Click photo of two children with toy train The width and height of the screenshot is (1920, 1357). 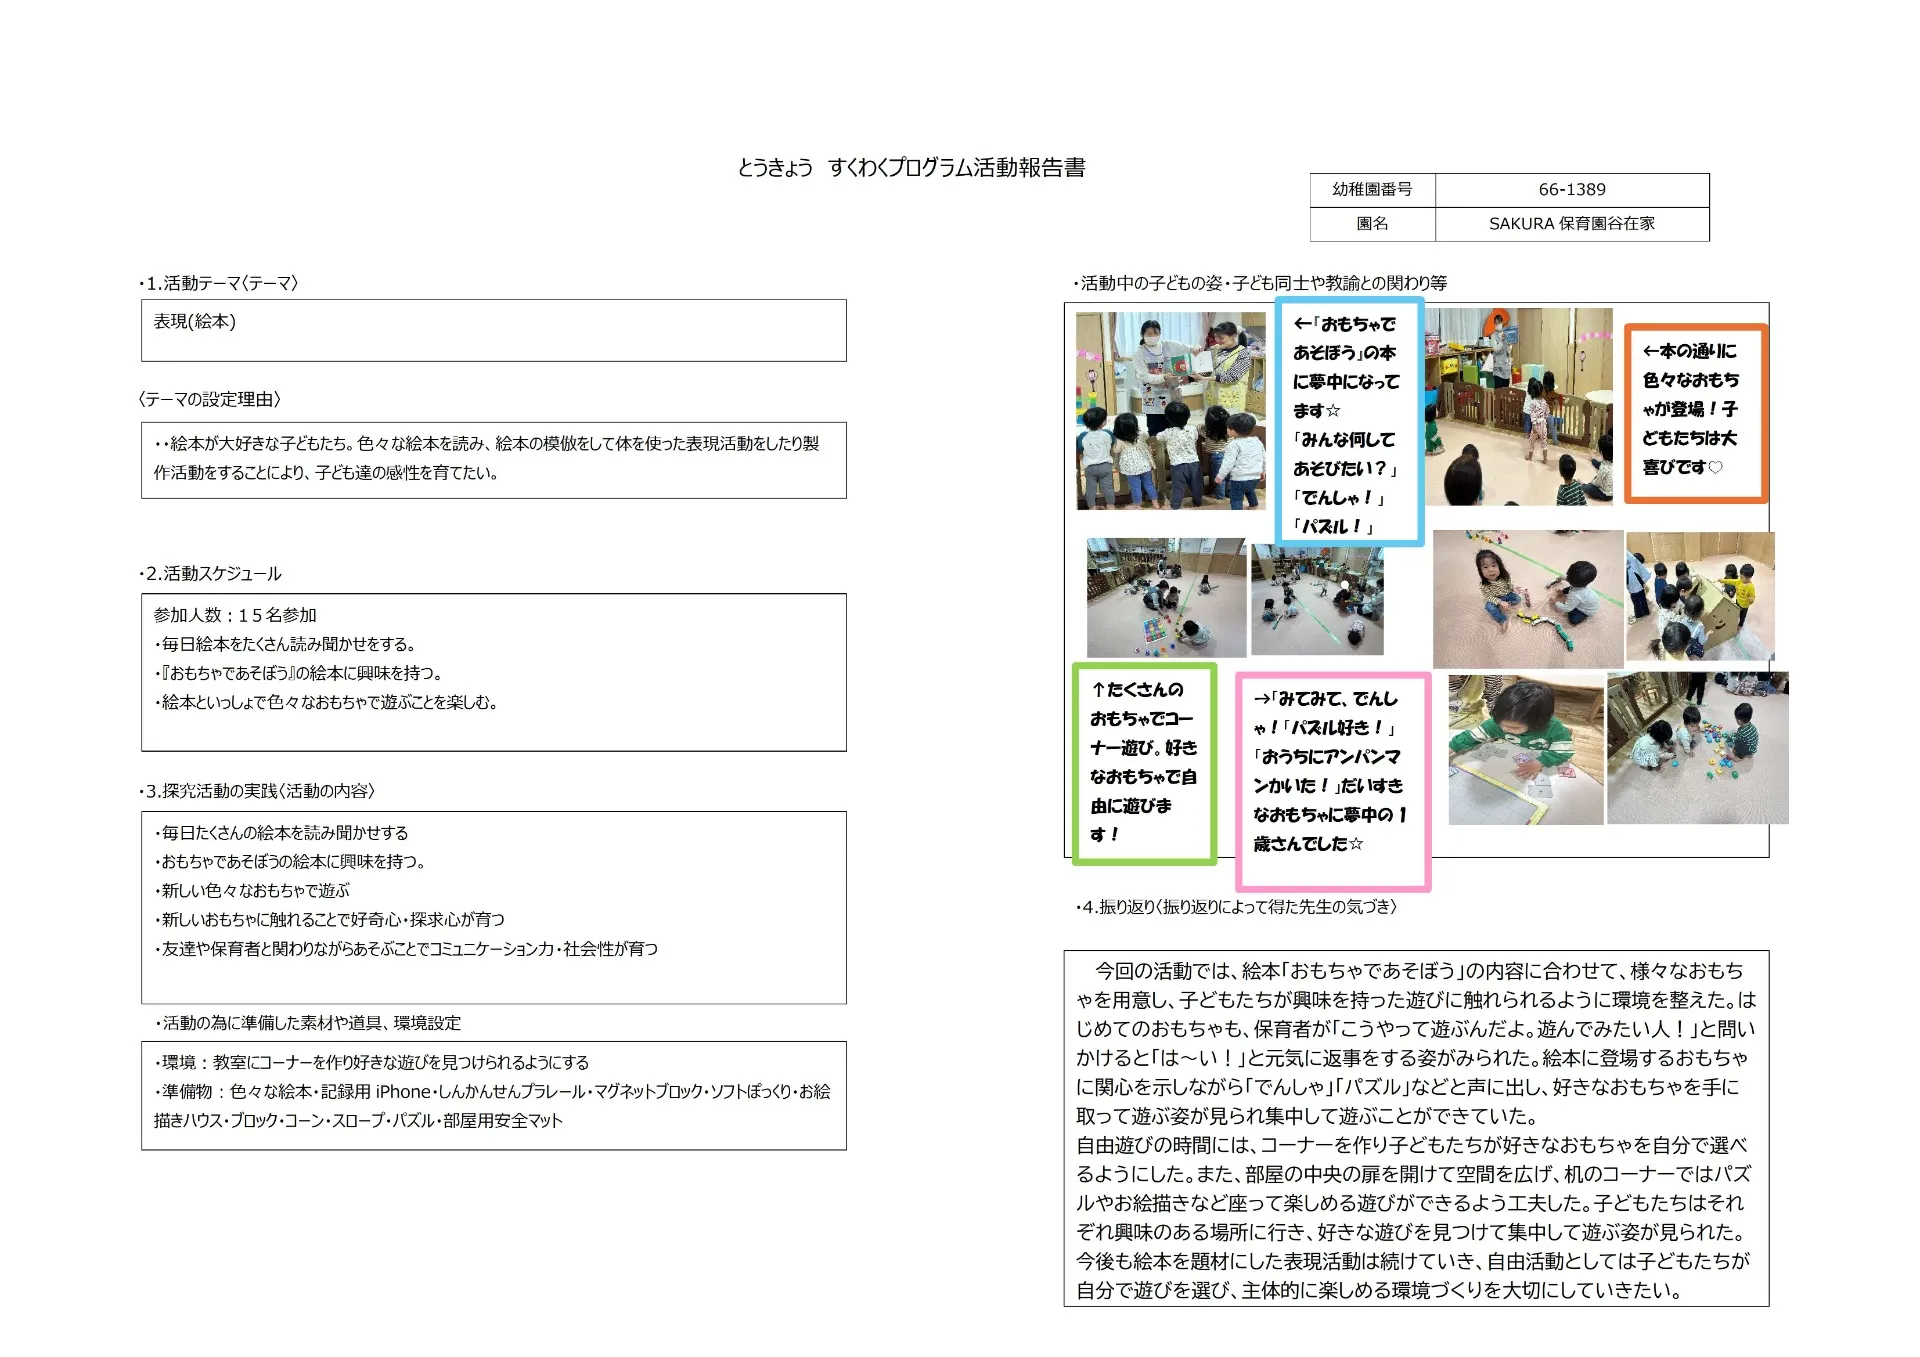click(x=1527, y=598)
